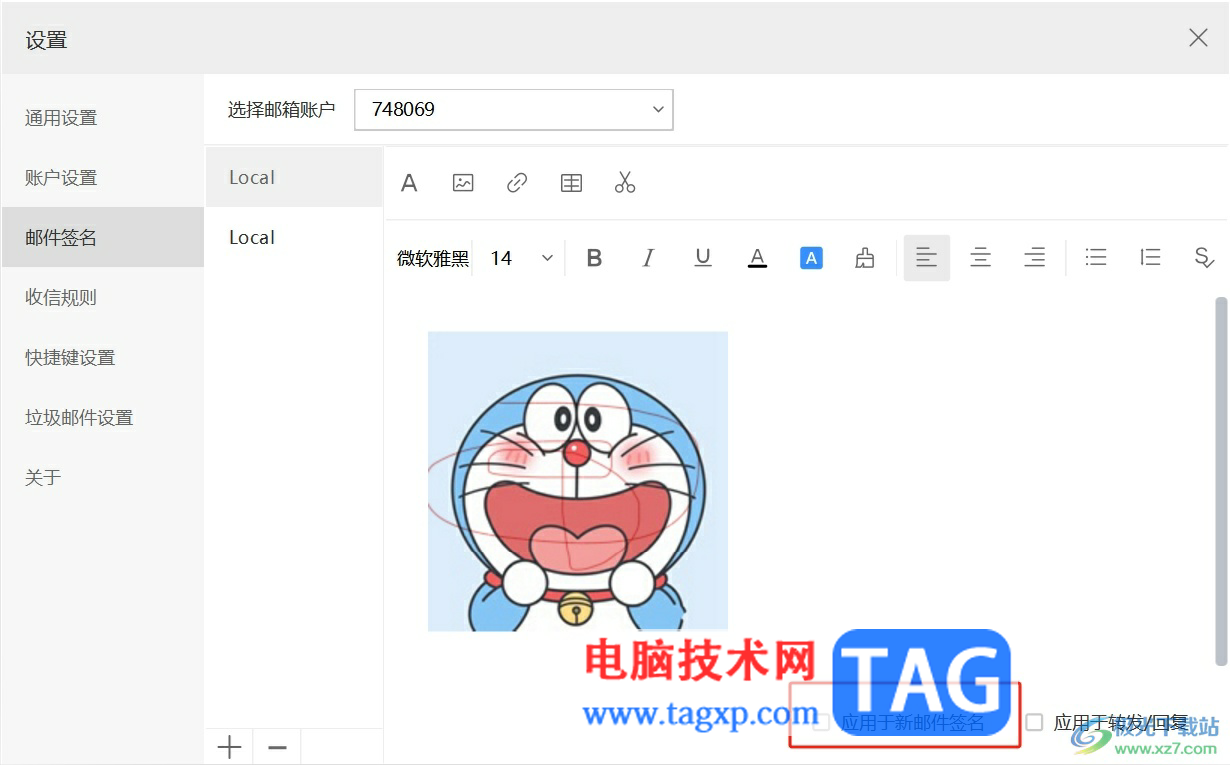Click the signature editor vertical scrollbar
This screenshot has height=765, width=1230.
[x=1221, y=481]
